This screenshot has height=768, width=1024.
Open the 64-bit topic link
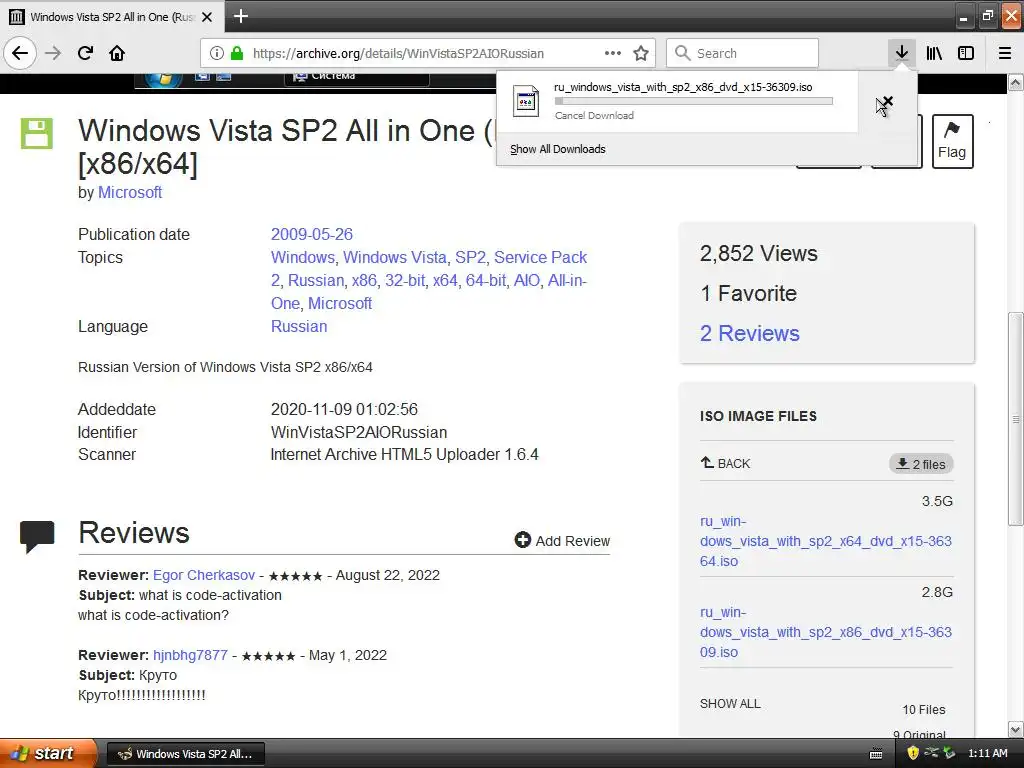tap(485, 280)
